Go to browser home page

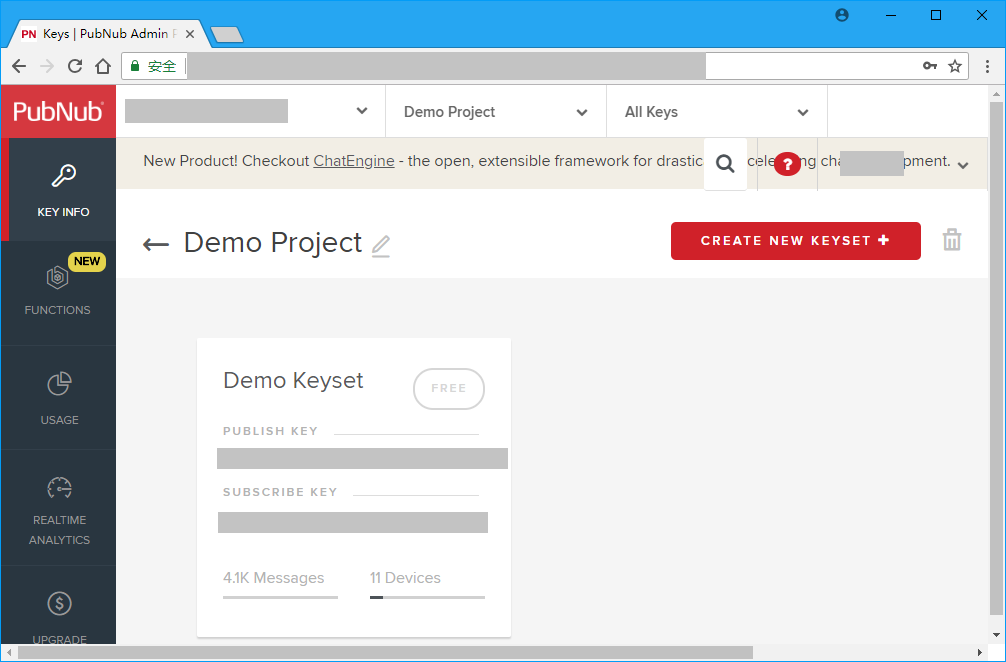coord(103,66)
